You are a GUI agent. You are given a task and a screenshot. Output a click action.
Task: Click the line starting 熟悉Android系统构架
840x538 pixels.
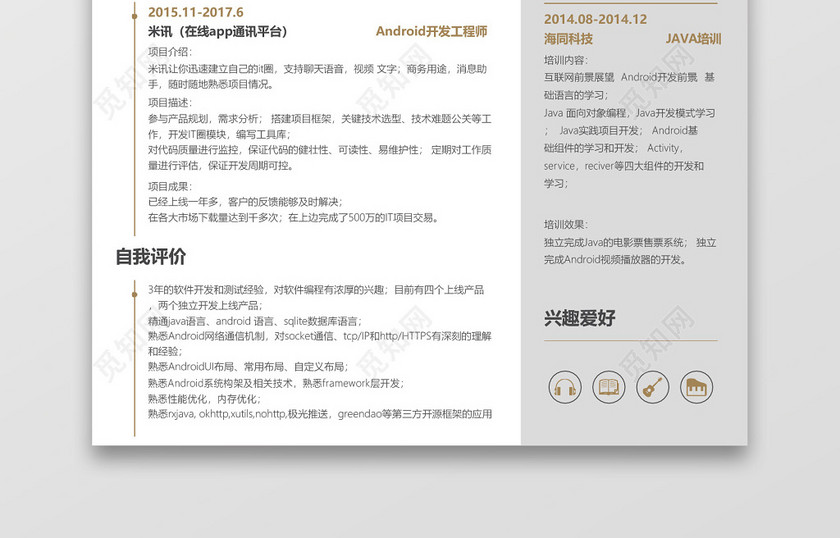tap(276, 383)
